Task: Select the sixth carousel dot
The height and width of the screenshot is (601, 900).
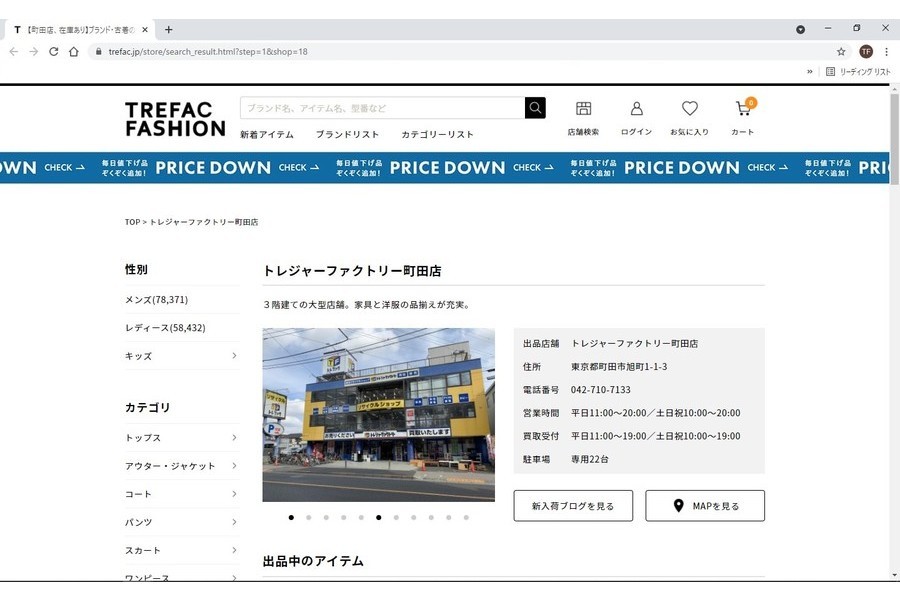Action: (379, 517)
